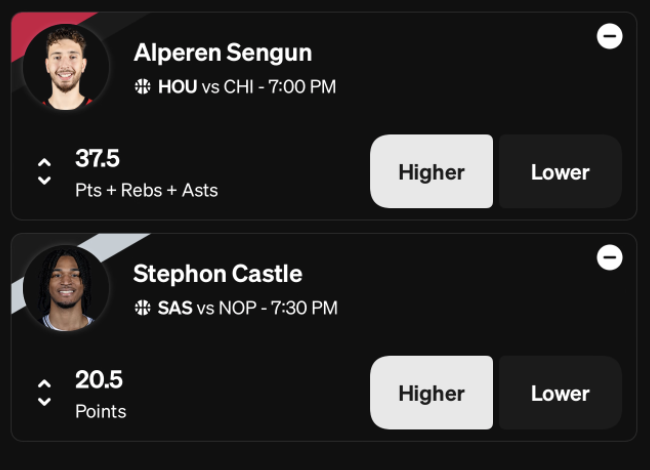
Task: Click basketball icon beside HOU vs CHI
Action: [143, 87]
